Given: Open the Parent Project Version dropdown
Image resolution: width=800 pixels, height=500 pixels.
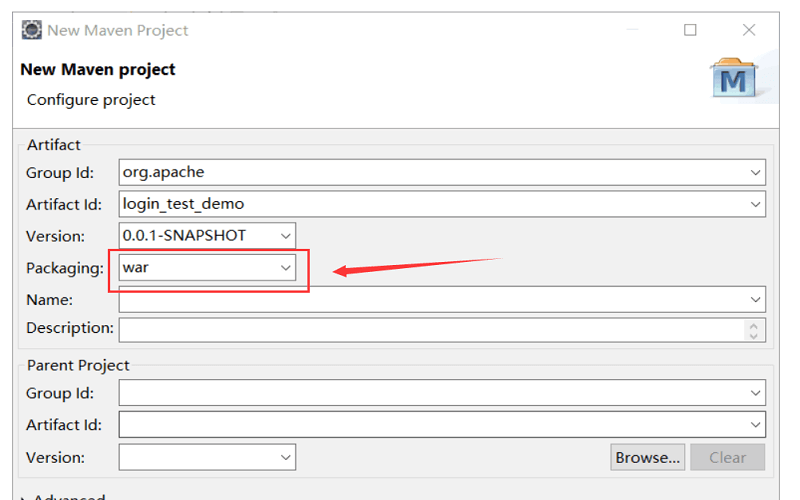Looking at the screenshot, I should click(x=286, y=457).
